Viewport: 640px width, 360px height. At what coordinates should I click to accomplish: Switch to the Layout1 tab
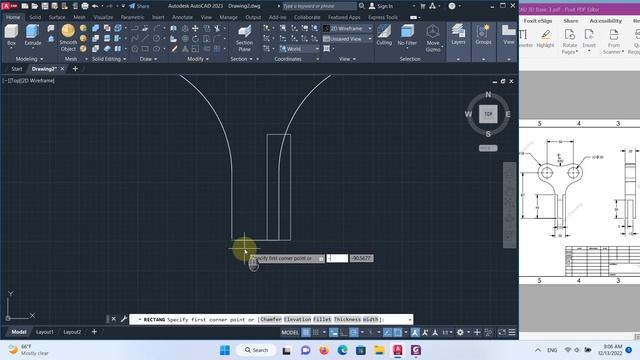44,332
